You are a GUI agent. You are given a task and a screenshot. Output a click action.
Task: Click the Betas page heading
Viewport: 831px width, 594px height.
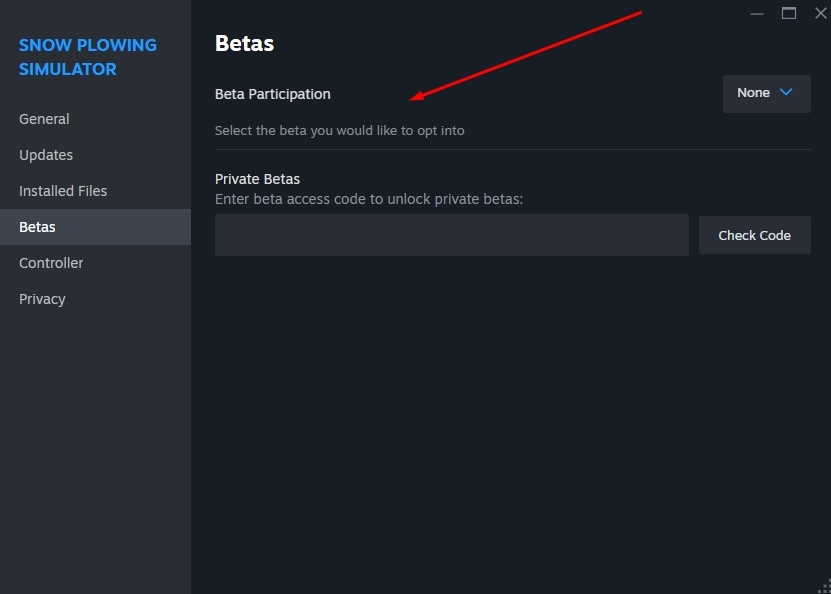[244, 43]
